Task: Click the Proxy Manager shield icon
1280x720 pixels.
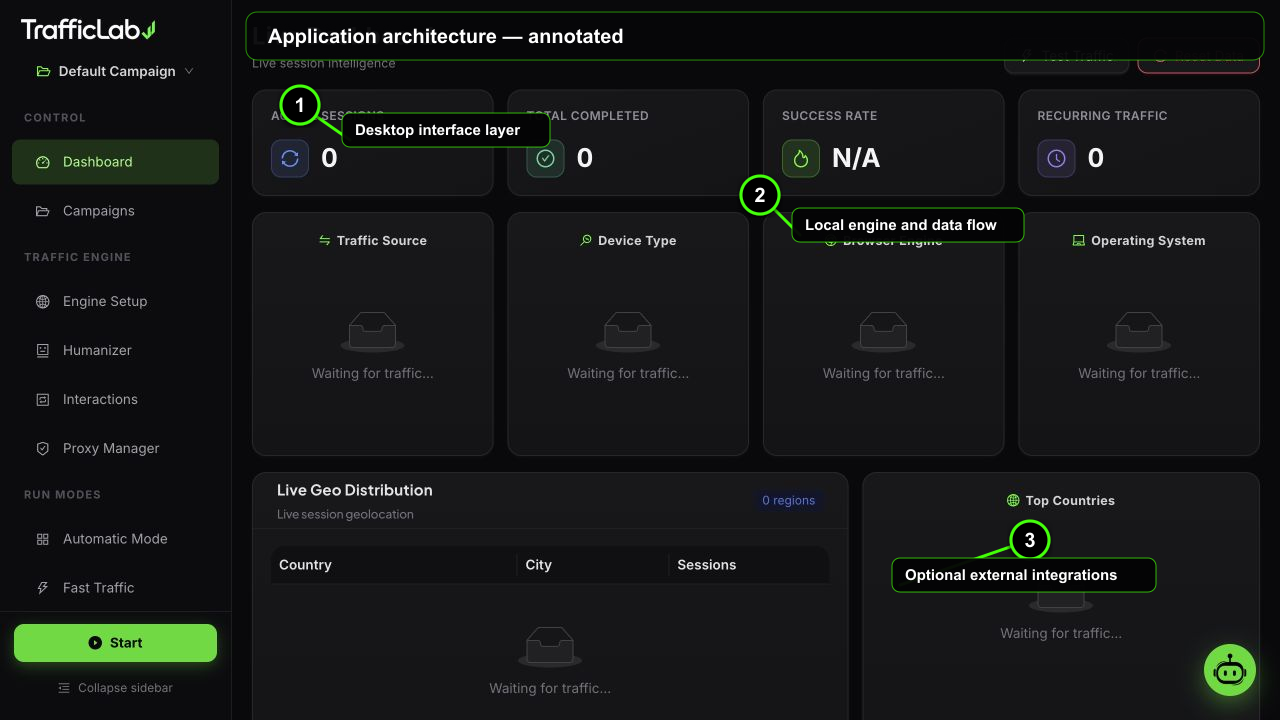Action: click(42, 448)
